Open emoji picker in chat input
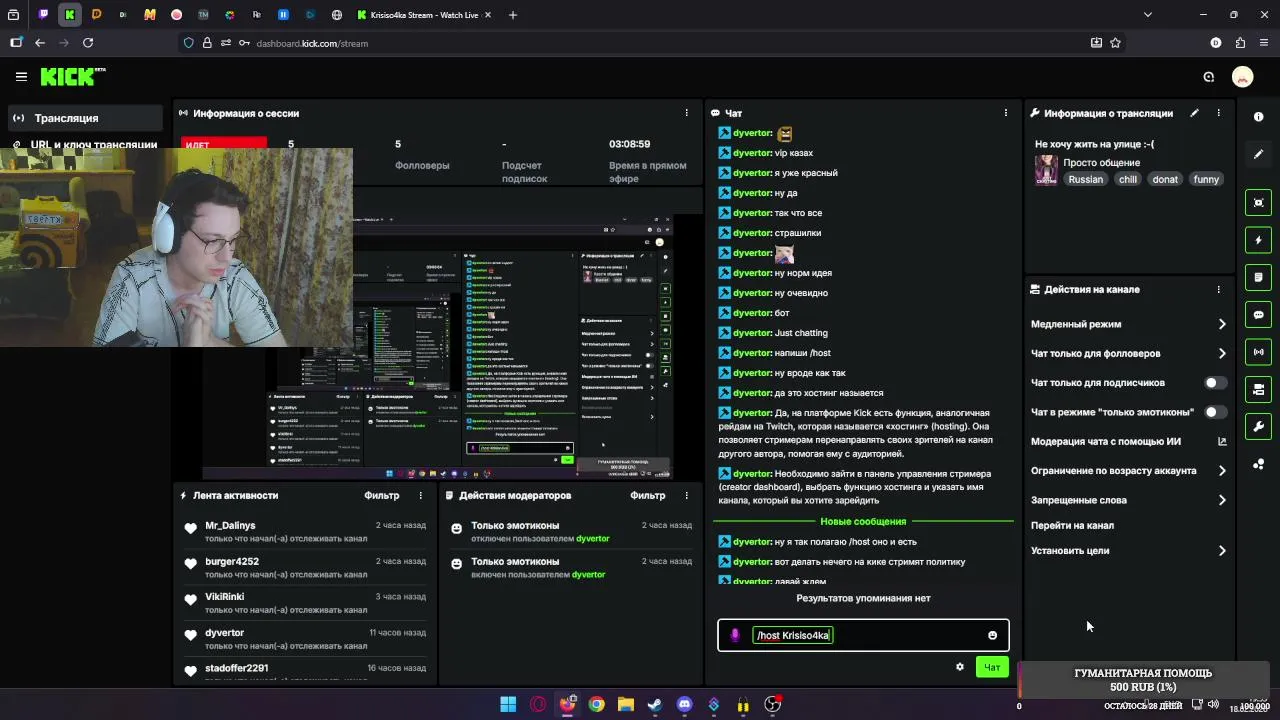1280x720 pixels. pyautogui.click(x=992, y=636)
